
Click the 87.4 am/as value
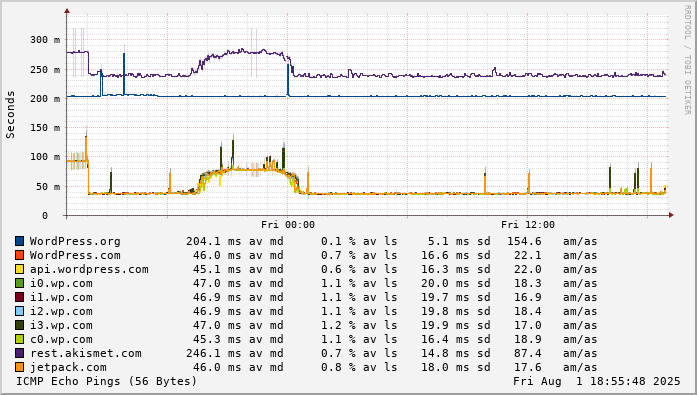point(528,353)
